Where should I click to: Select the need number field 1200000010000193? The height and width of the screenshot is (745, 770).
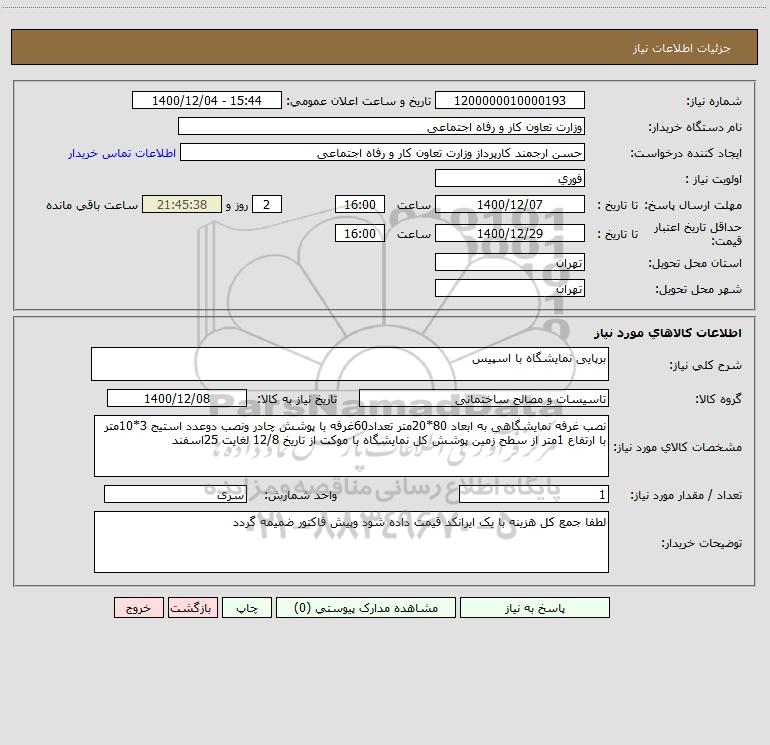point(510,100)
